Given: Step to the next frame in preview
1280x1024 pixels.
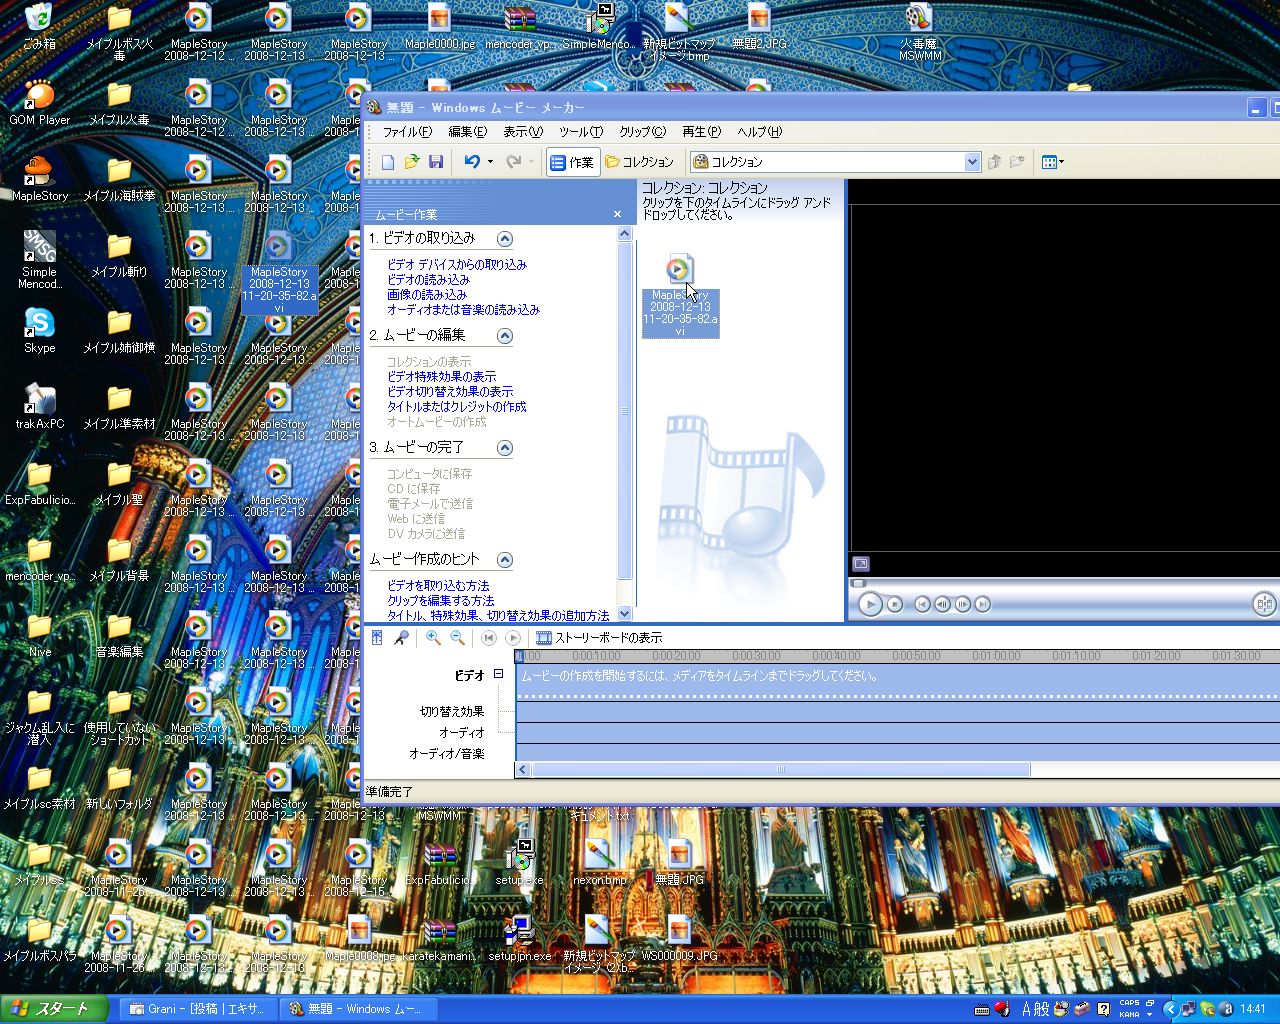Looking at the screenshot, I should (x=963, y=604).
